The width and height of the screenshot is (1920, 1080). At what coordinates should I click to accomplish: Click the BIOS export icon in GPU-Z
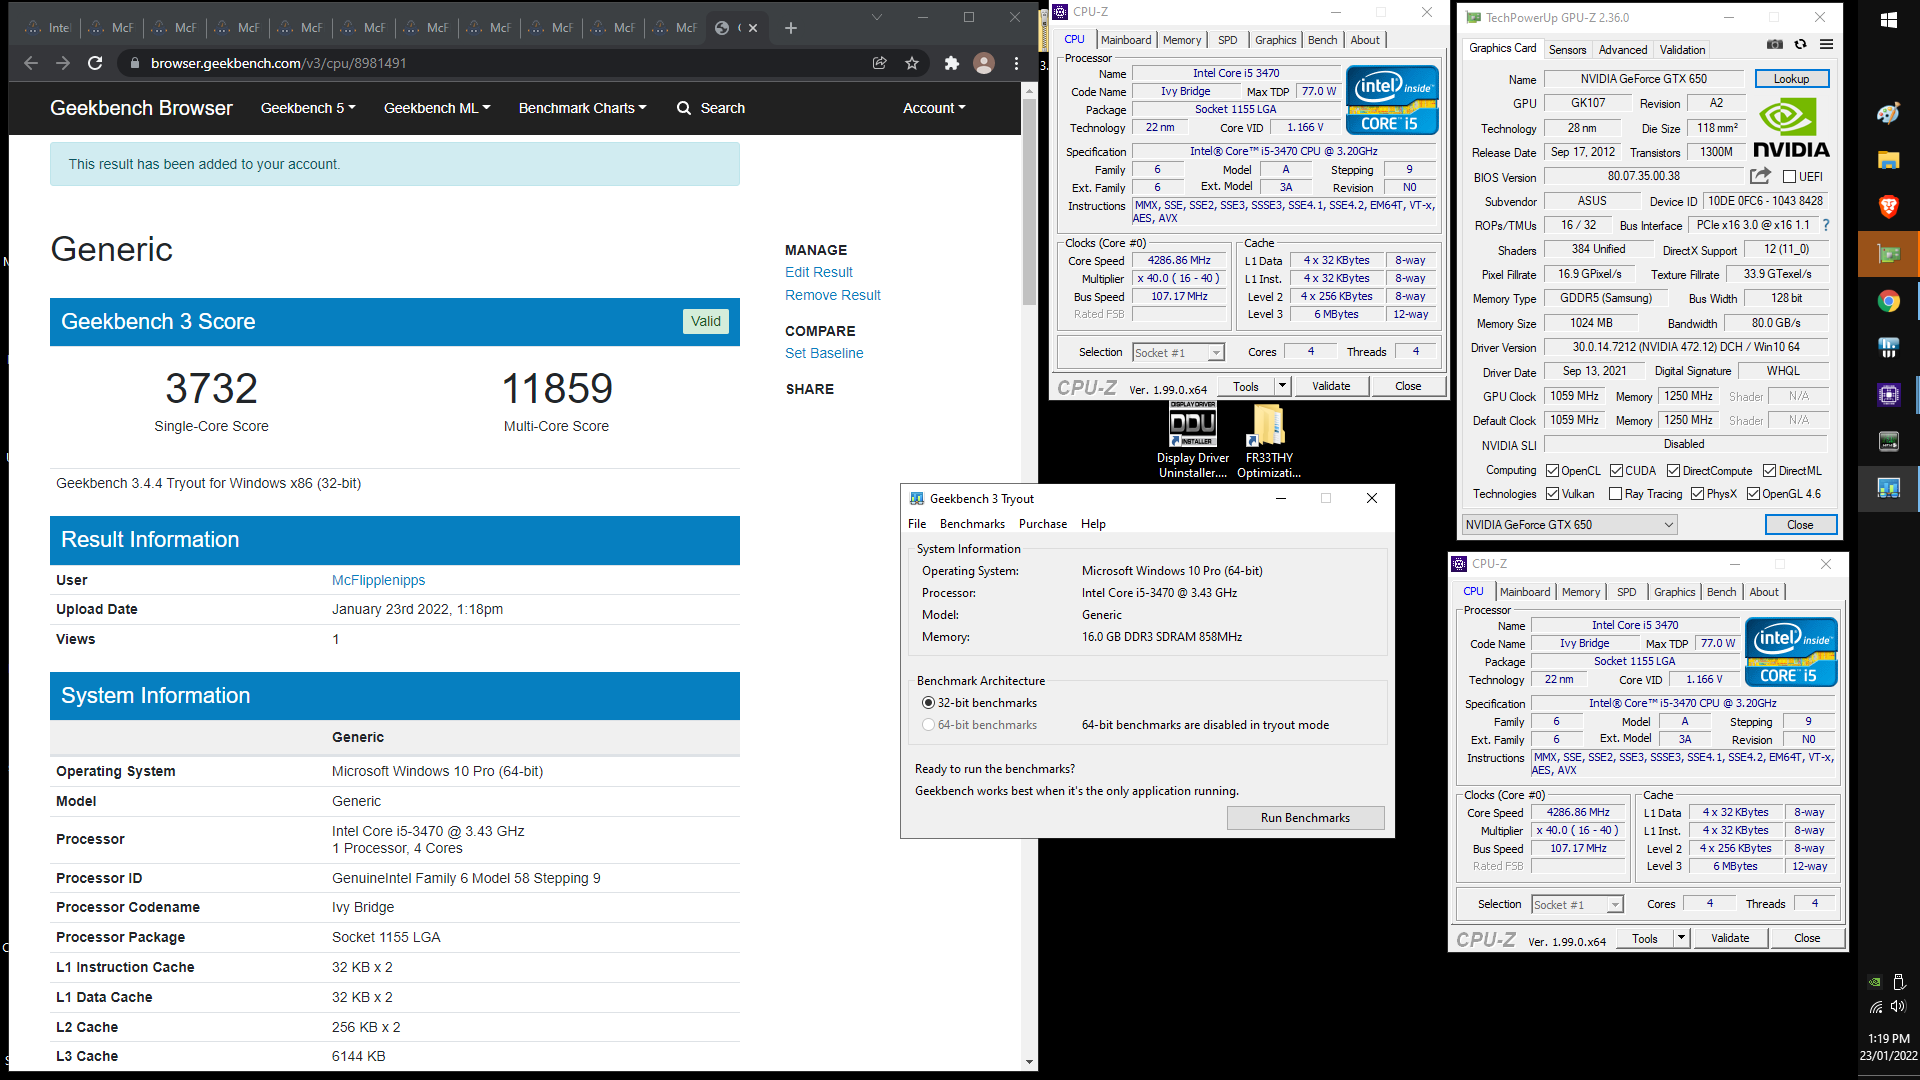(x=1760, y=177)
